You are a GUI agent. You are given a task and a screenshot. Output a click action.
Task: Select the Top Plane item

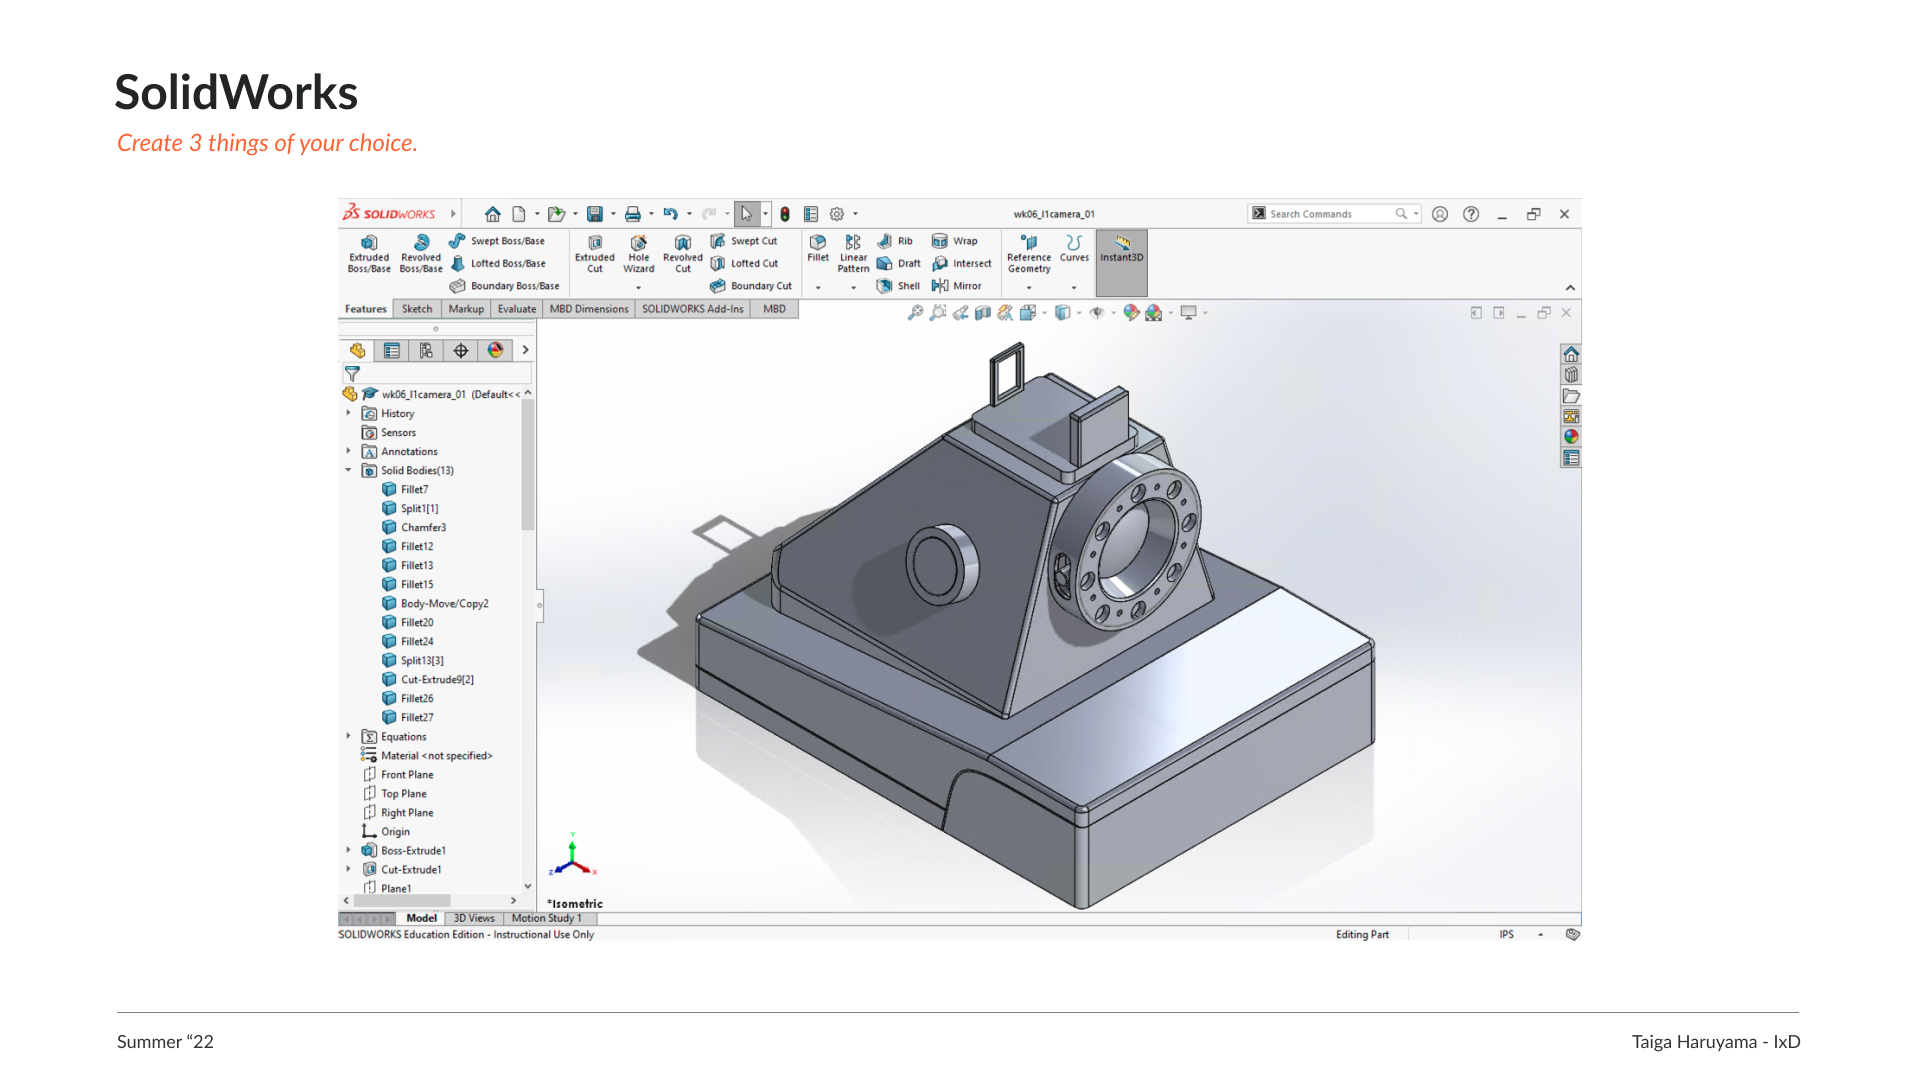[x=403, y=794]
